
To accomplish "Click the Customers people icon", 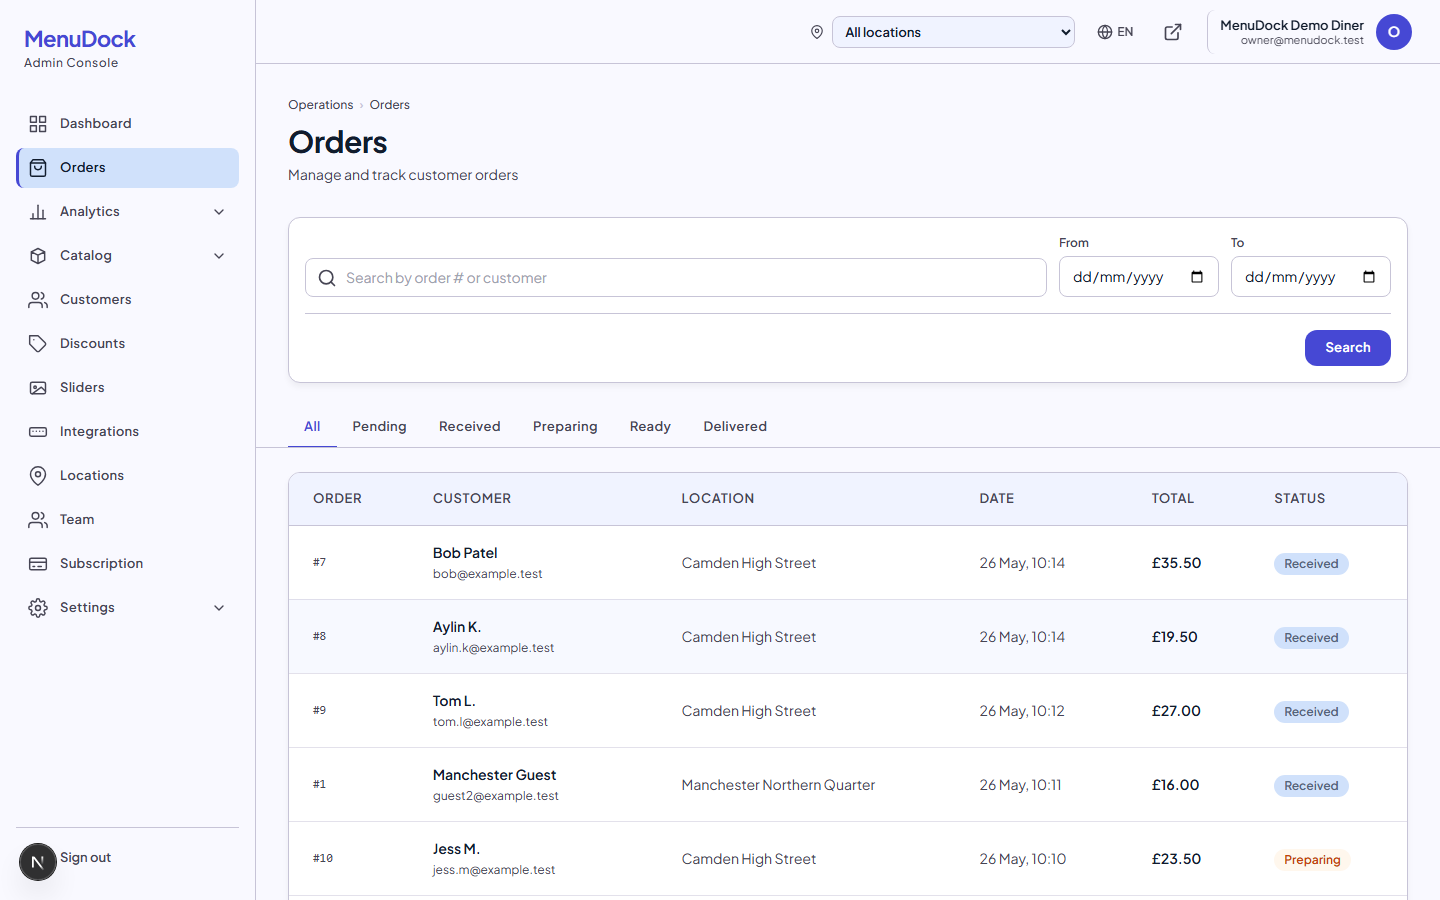I will click(x=38, y=300).
